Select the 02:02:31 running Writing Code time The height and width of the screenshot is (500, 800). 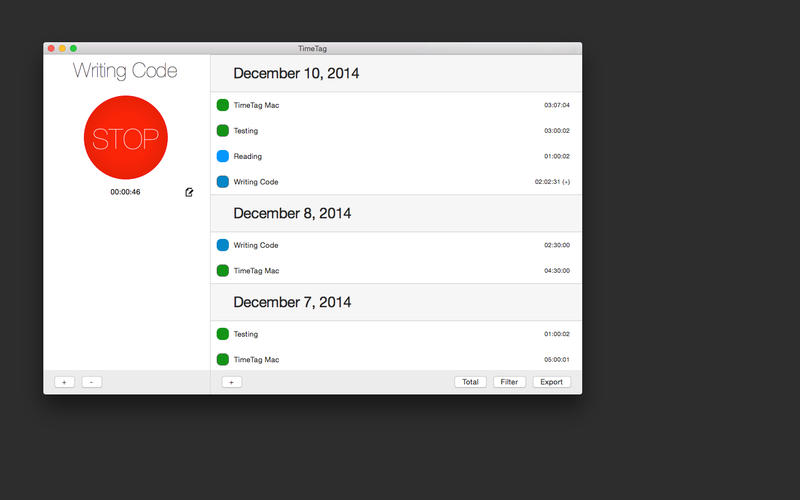pos(551,182)
